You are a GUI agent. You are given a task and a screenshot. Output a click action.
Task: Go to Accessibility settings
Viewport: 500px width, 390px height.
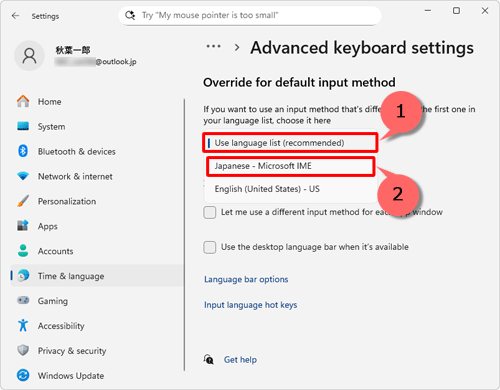pos(97,326)
